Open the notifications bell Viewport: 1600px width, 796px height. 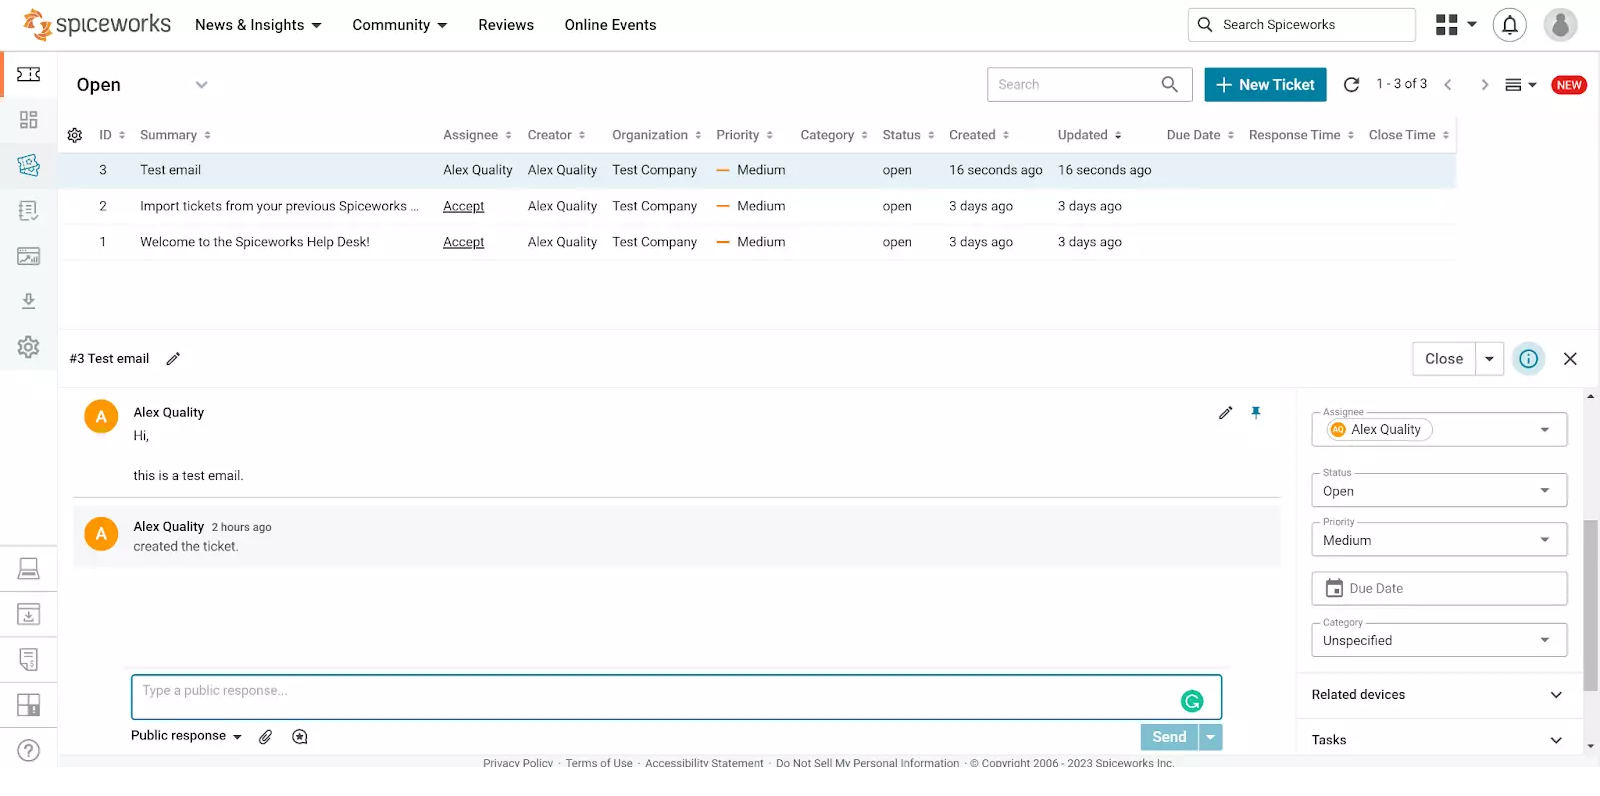[x=1509, y=25]
